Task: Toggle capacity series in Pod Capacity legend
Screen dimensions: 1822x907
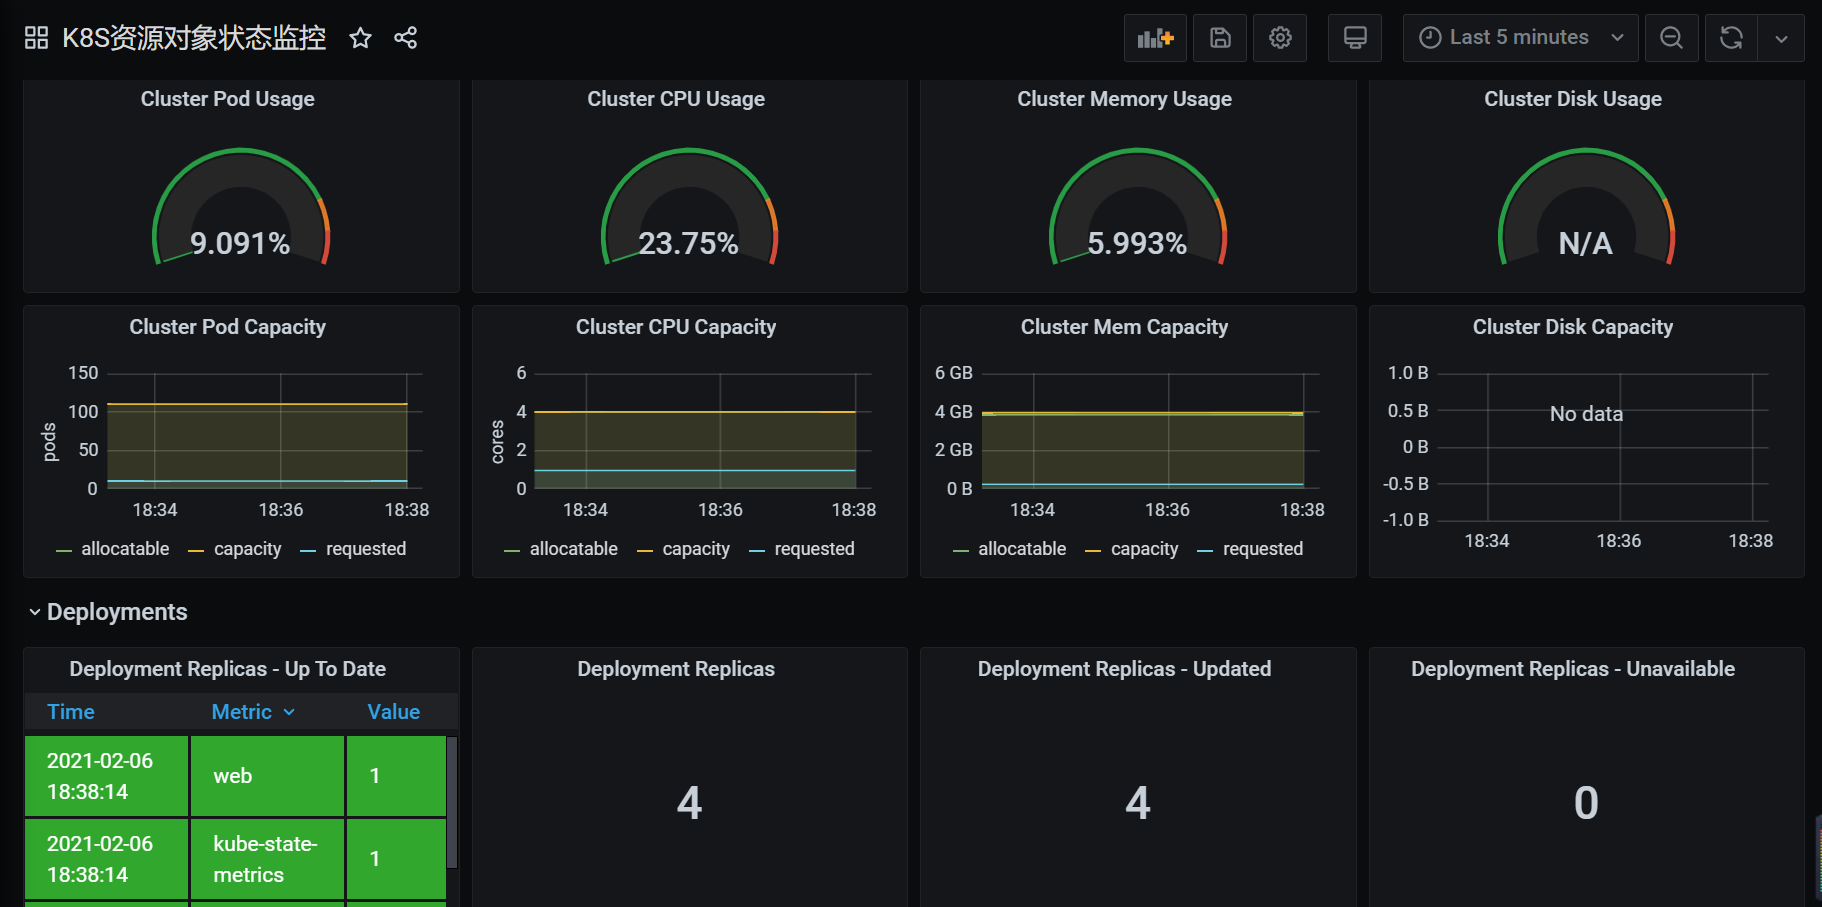Action: [x=247, y=549]
